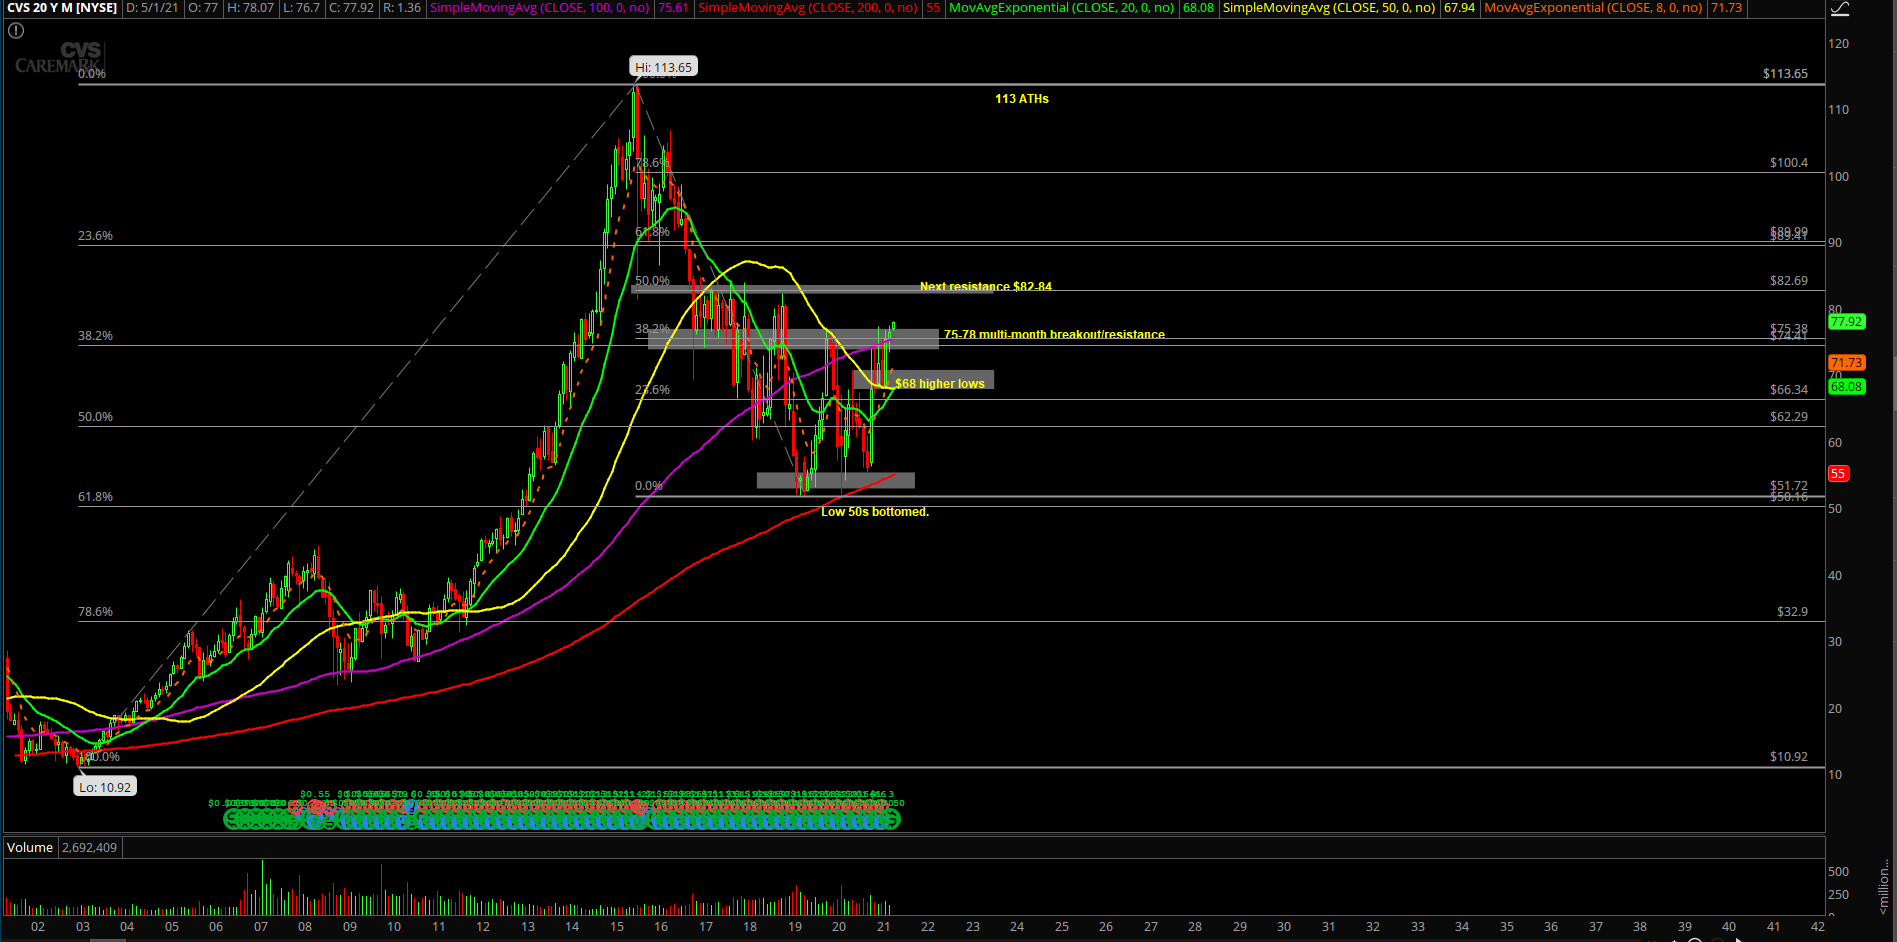1897x942 pixels.
Task: Select the '113 ATHs' text annotation
Action: click(x=1021, y=99)
